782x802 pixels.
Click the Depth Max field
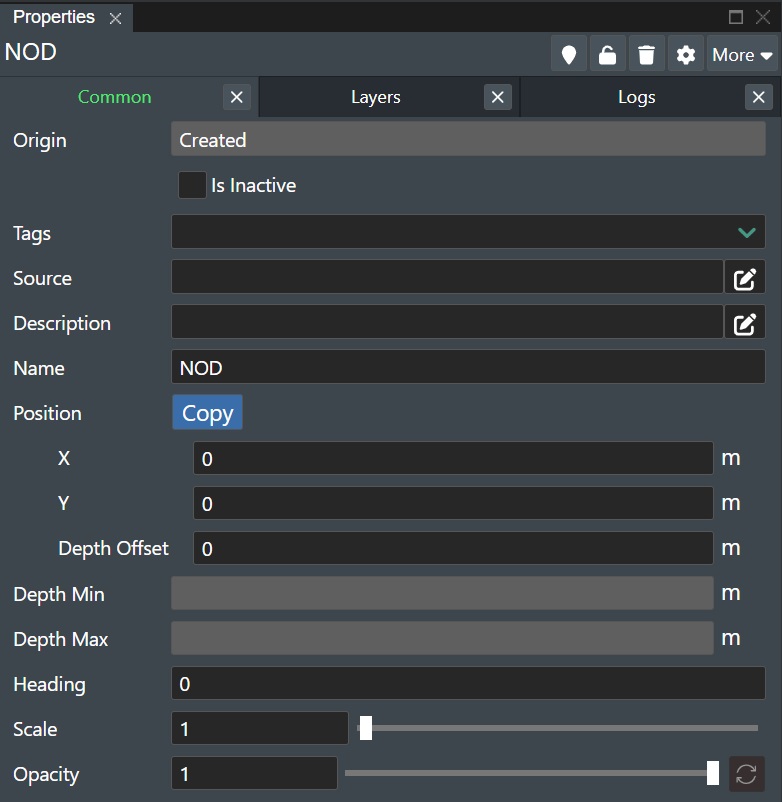coord(442,638)
